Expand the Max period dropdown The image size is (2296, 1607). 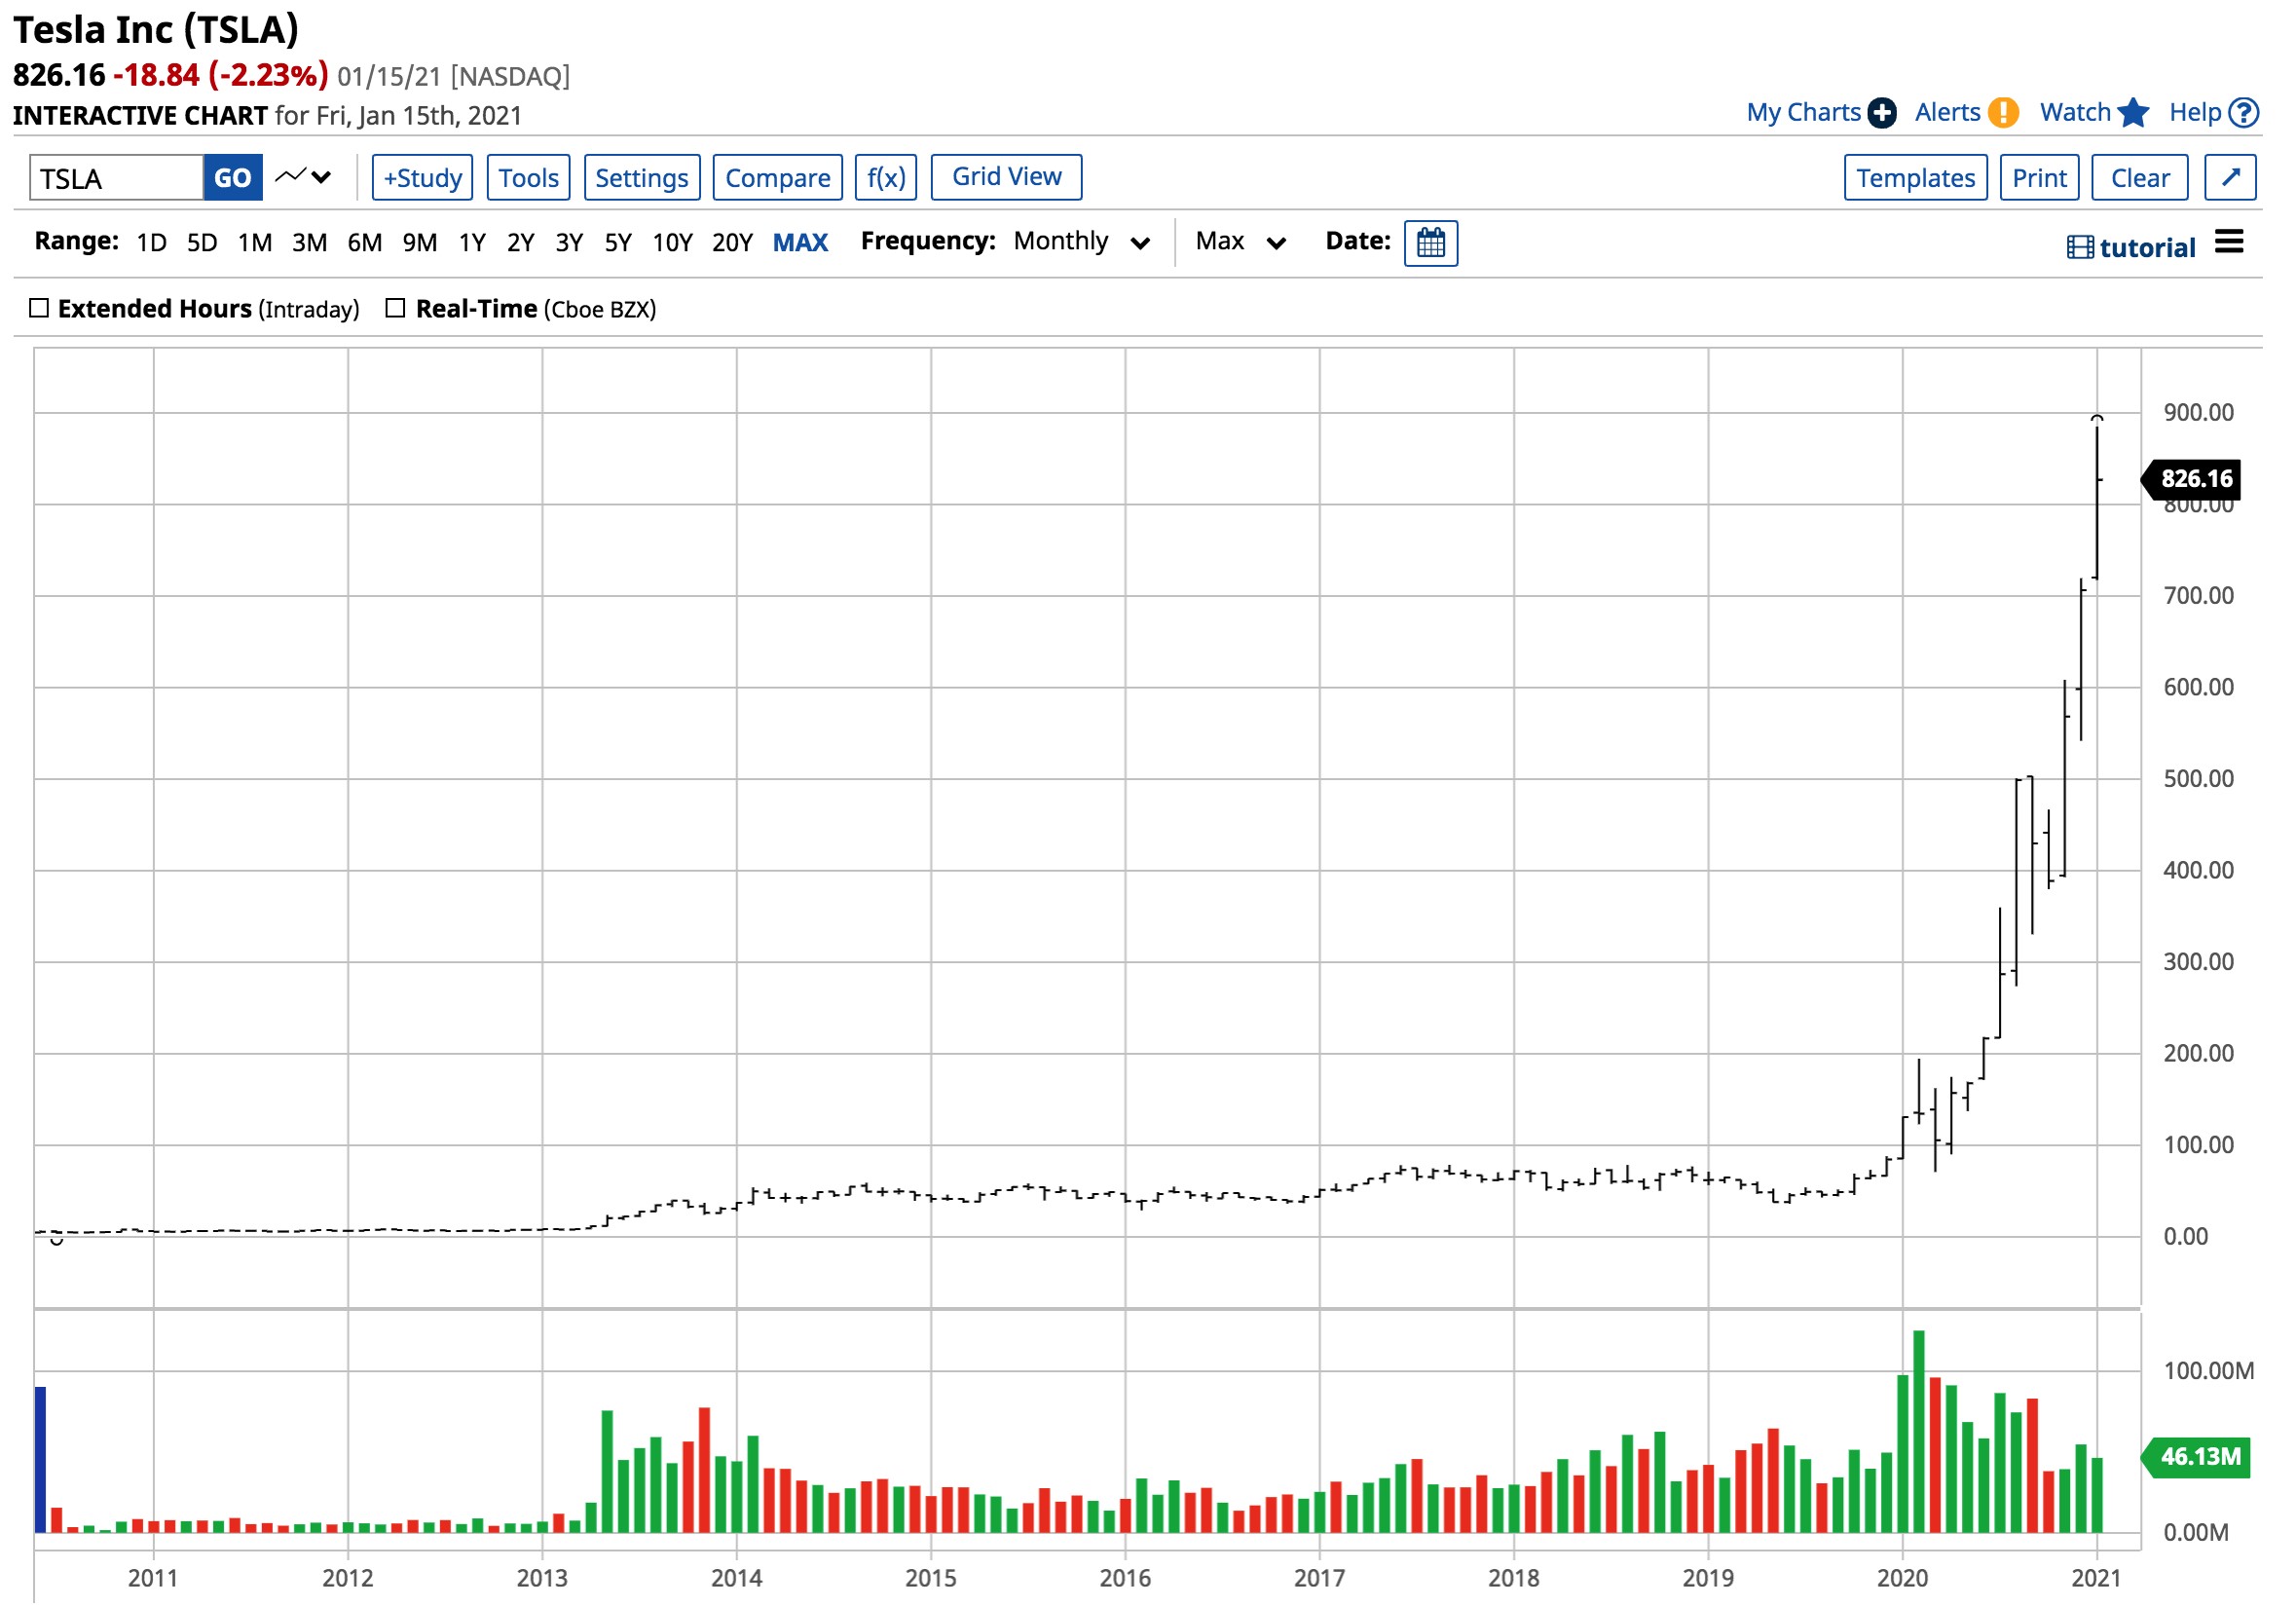coord(1240,242)
